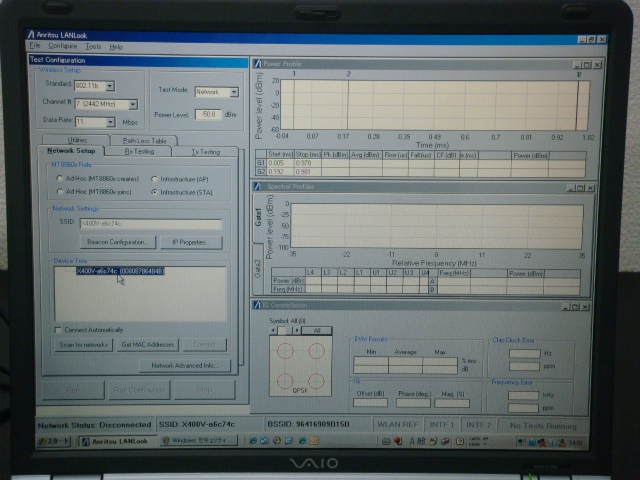Switch to the Tx Testing tab
640x480 pixels.
pyautogui.click(x=206, y=152)
